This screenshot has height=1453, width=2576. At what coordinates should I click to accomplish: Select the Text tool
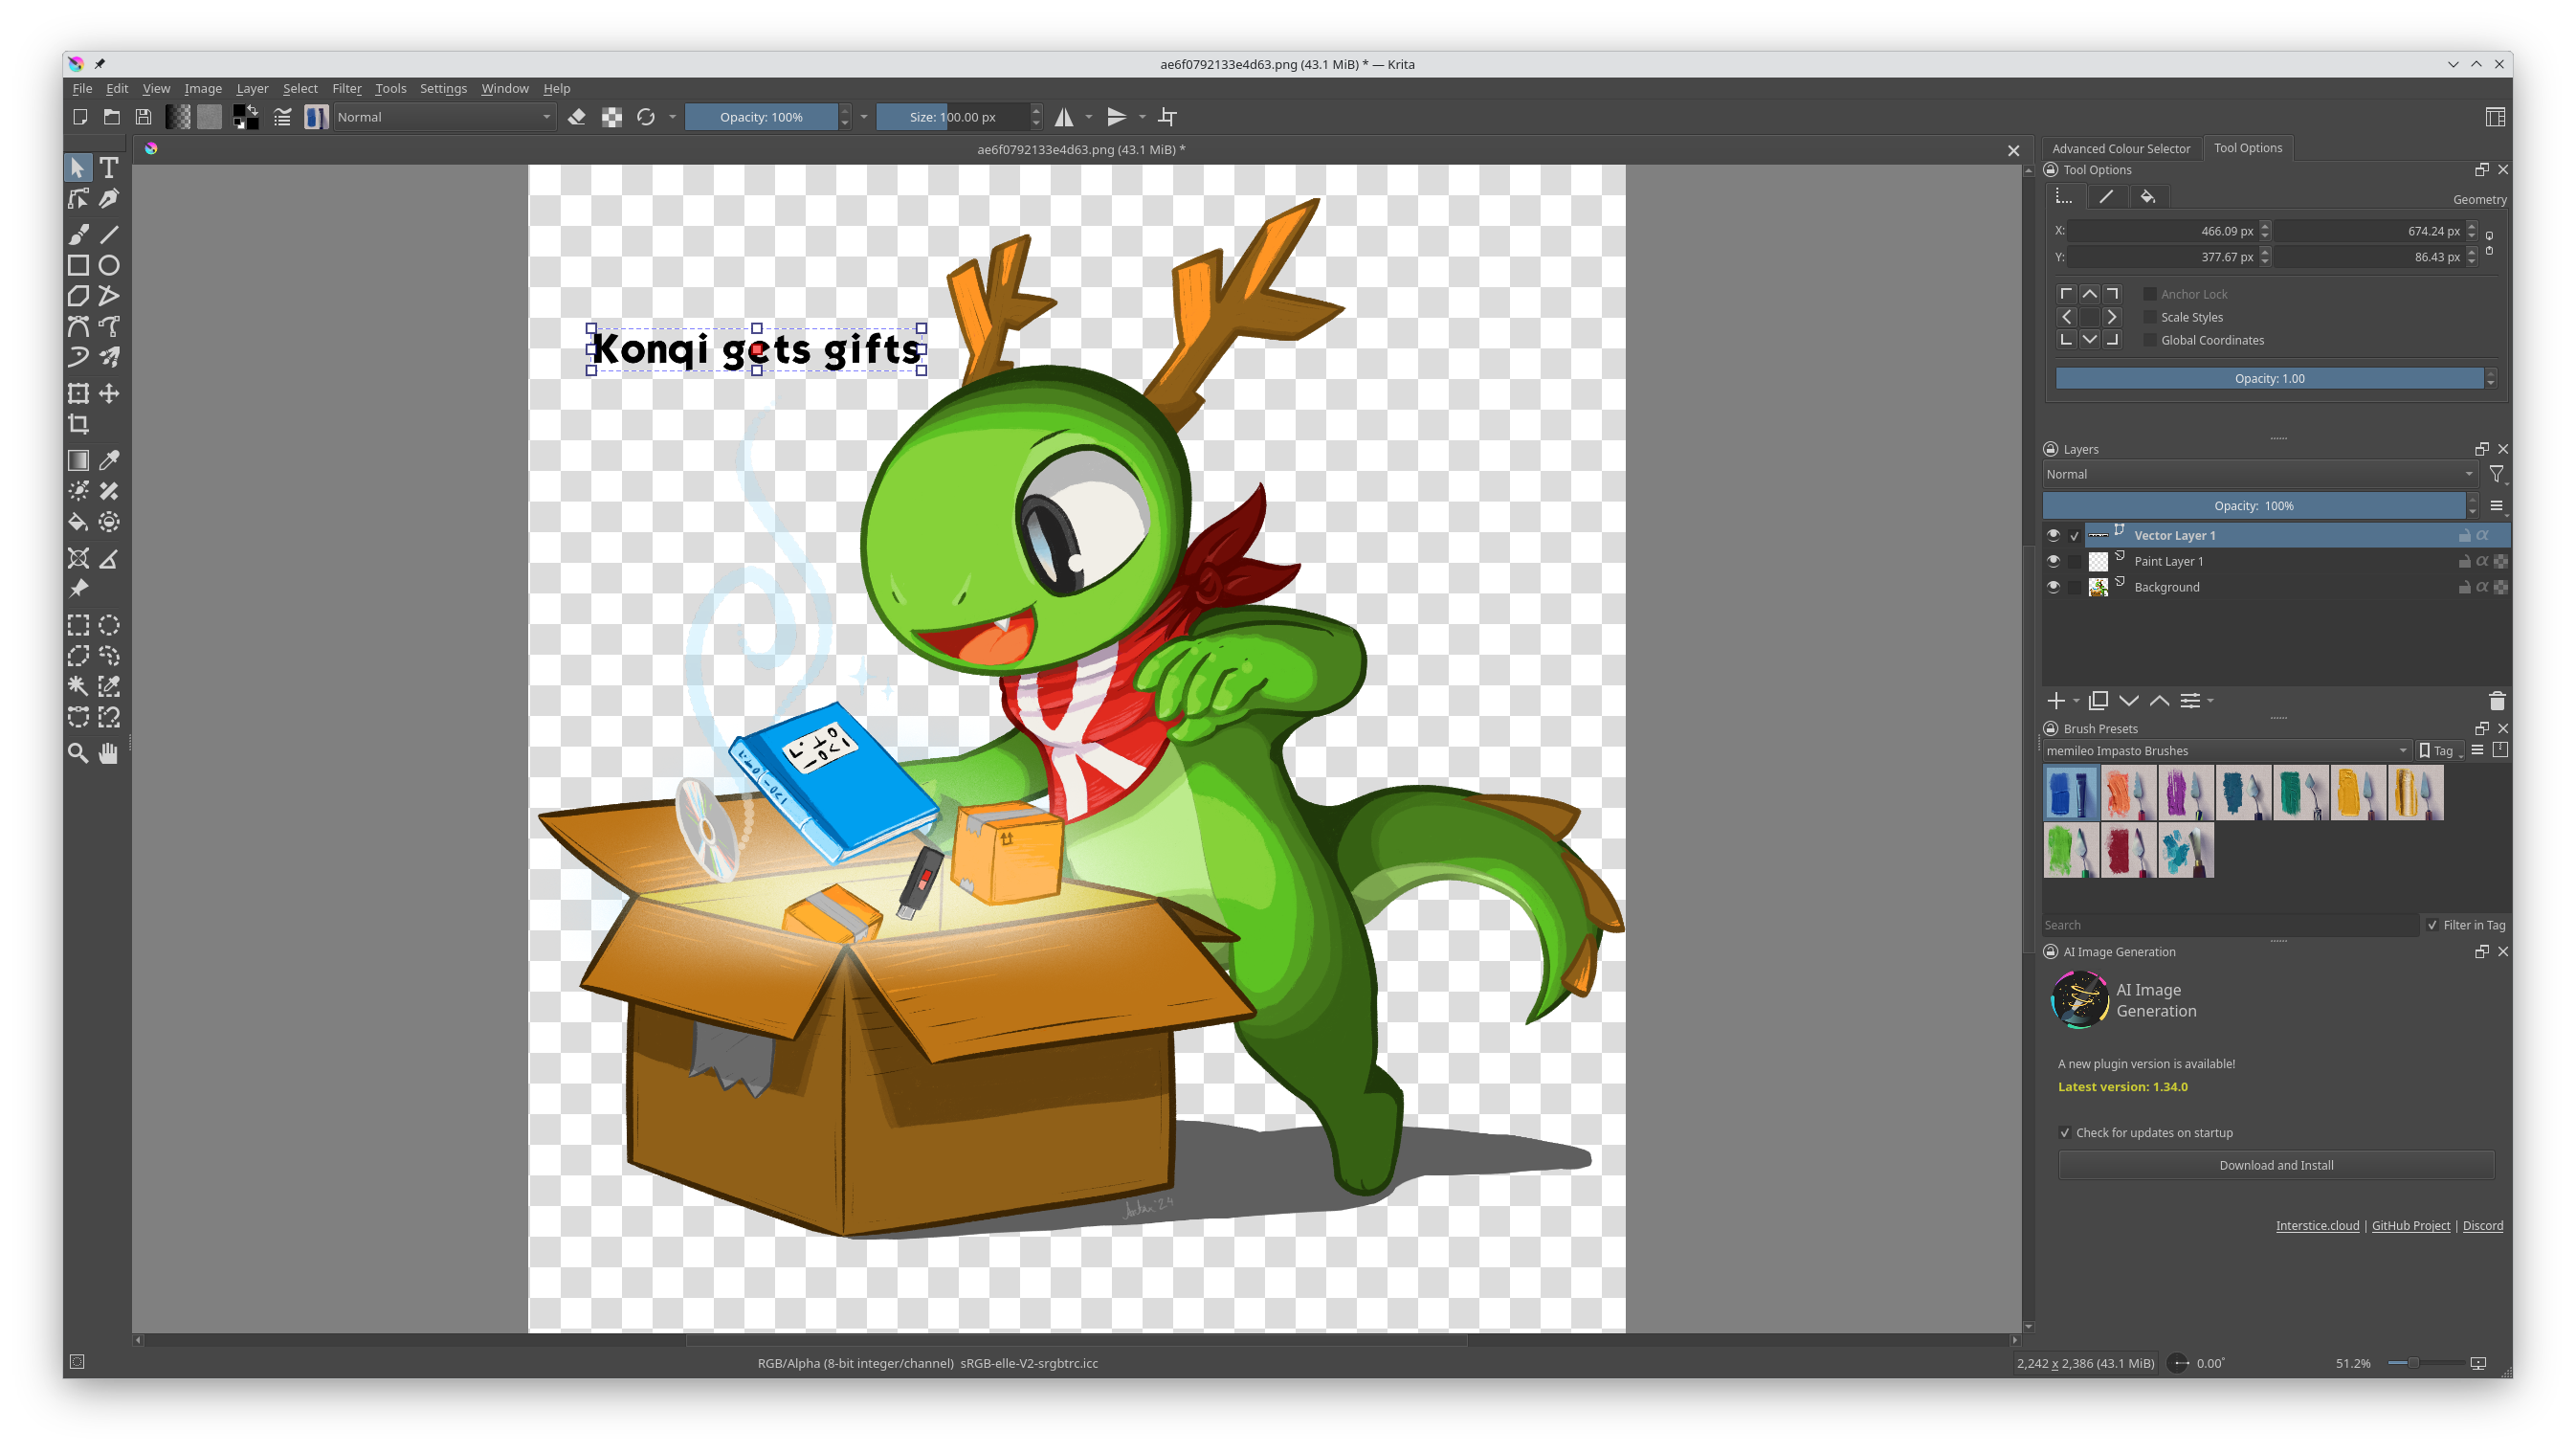pyautogui.click(x=110, y=168)
